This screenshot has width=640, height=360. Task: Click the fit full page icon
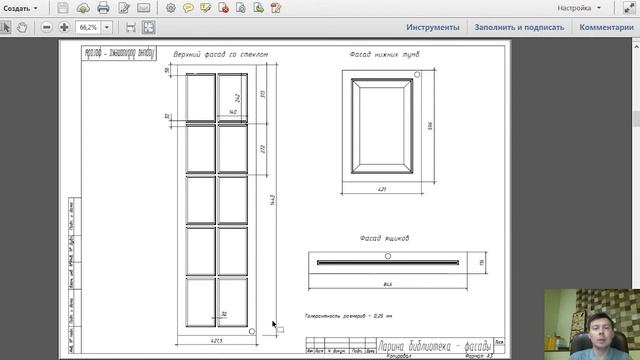point(149,27)
